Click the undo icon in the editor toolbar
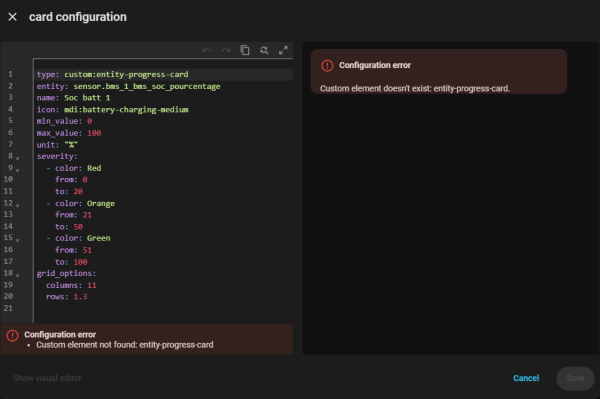600x399 pixels. click(x=207, y=50)
